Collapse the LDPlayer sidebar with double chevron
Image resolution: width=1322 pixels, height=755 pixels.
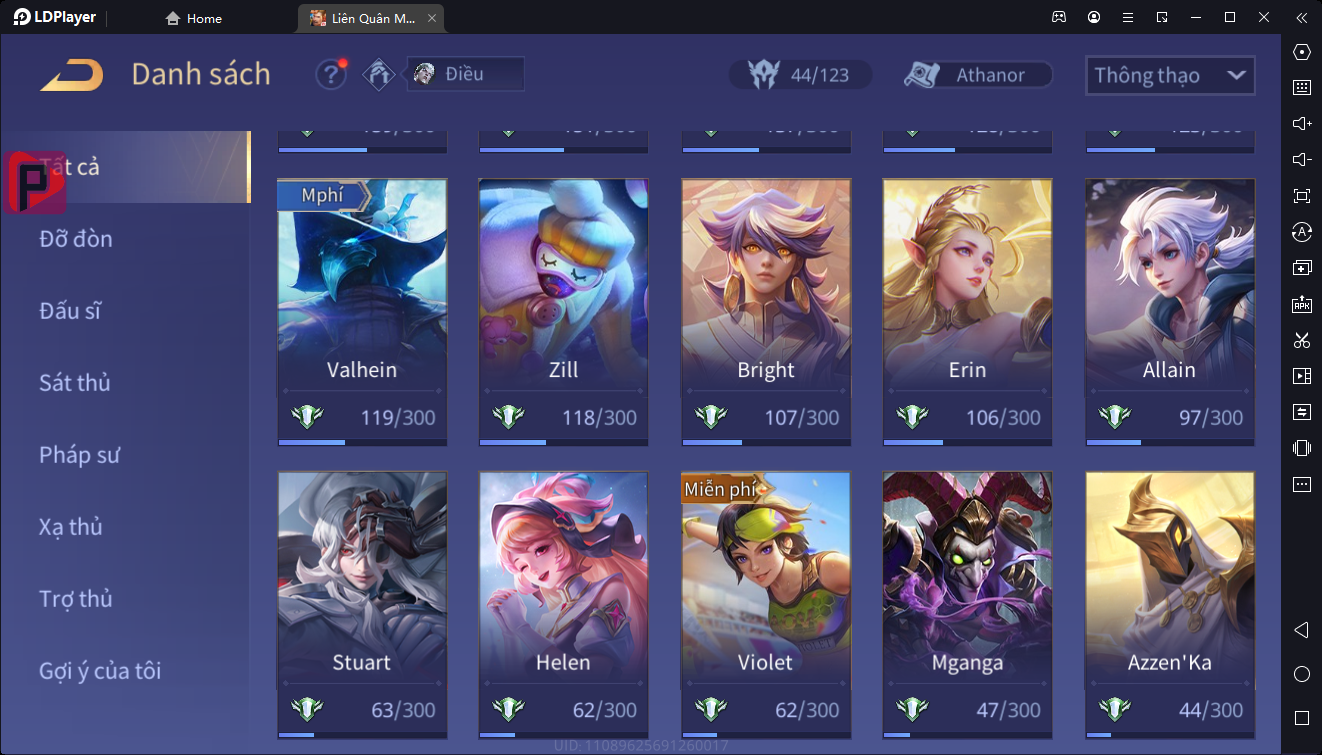pos(1301,17)
